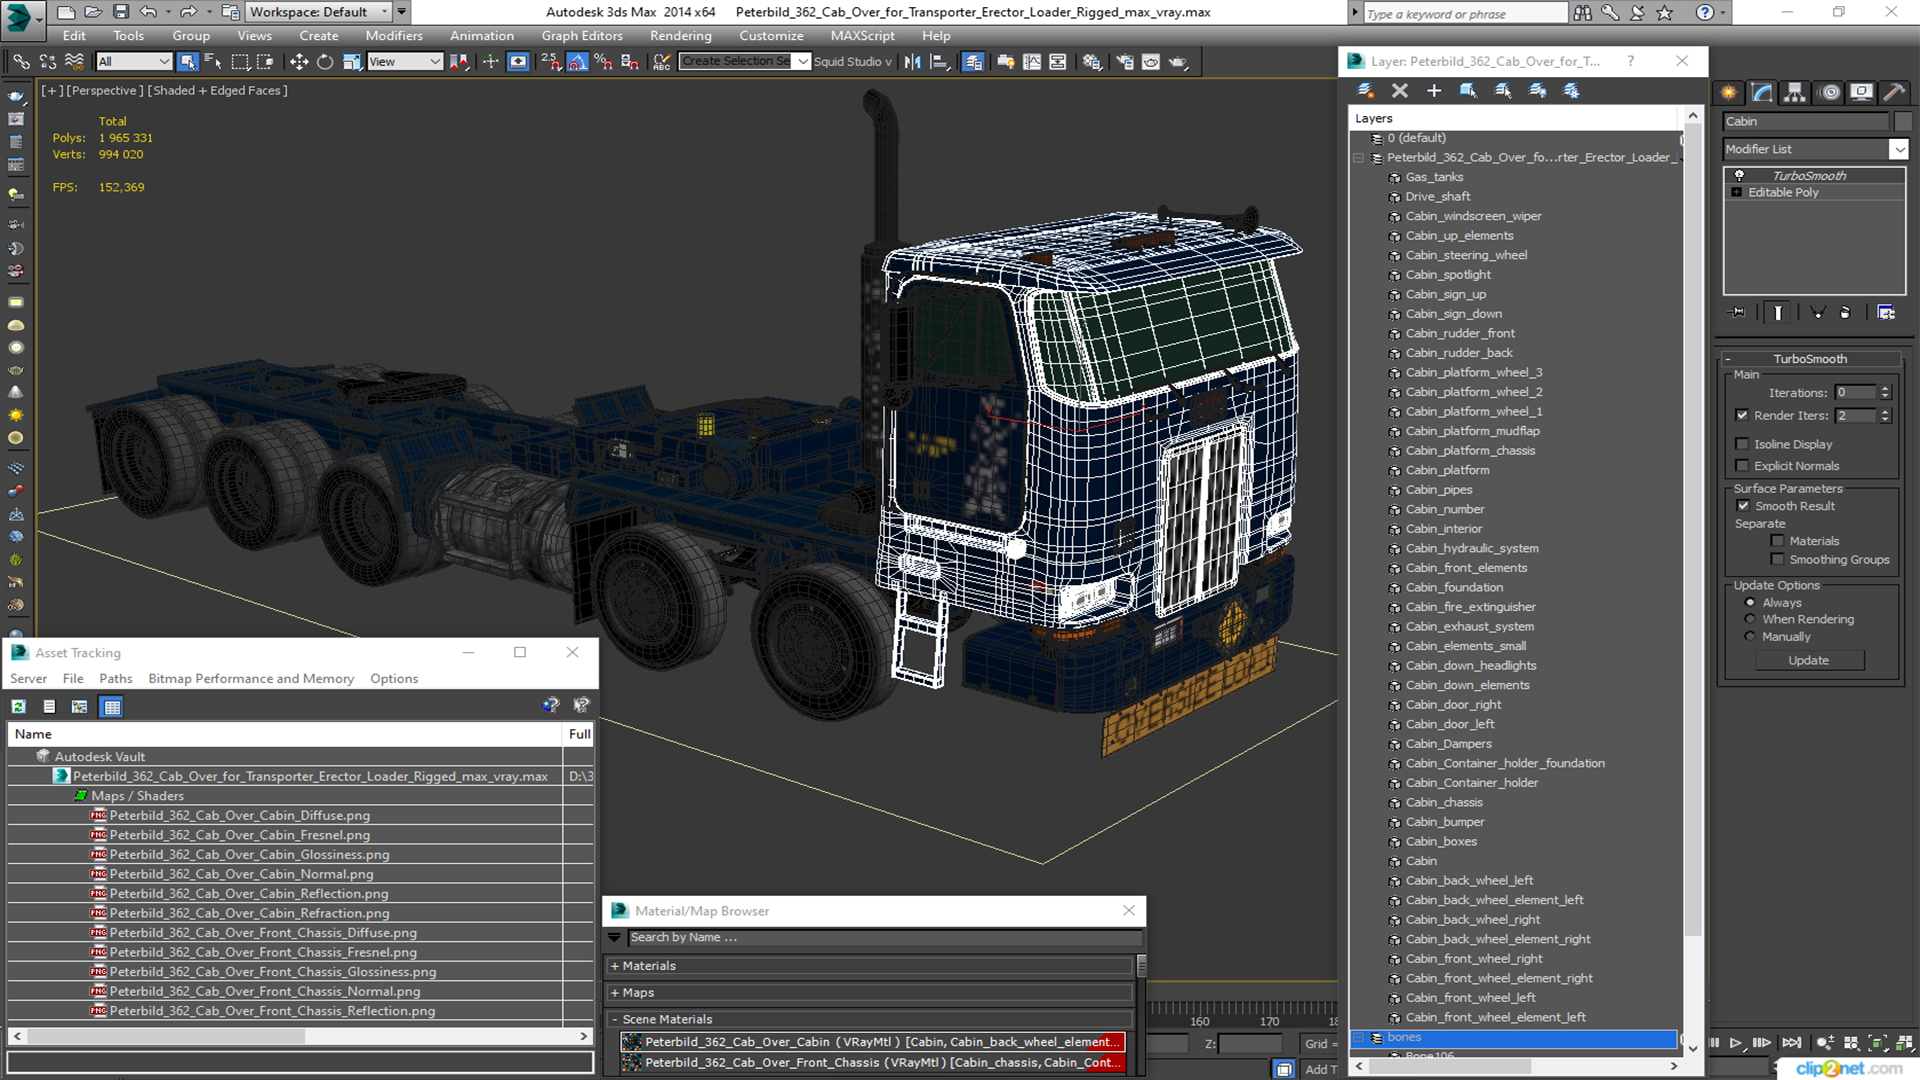Viewport: 1920px width, 1080px height.
Task: Choose the Select and Rotate tool
Action: click(x=325, y=61)
